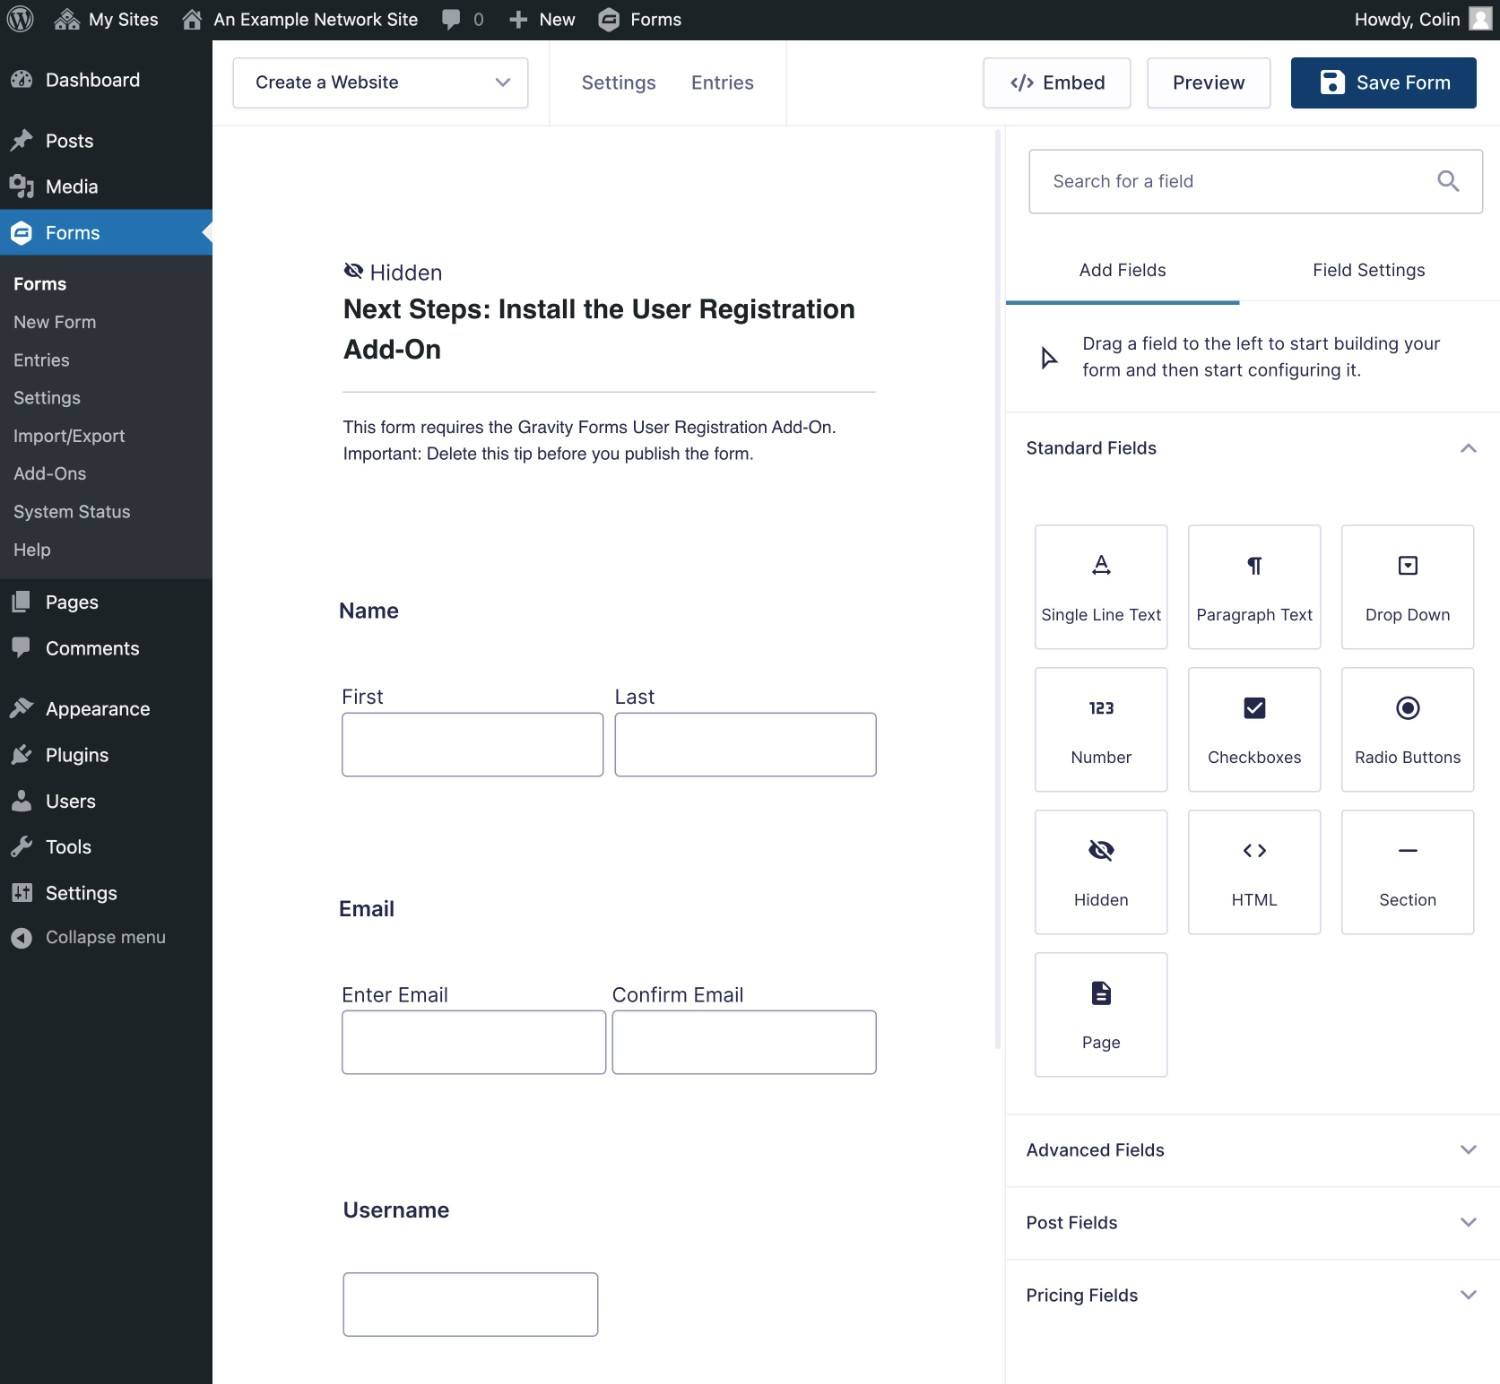Click the Username input box
1500x1384 pixels.
pos(470,1304)
